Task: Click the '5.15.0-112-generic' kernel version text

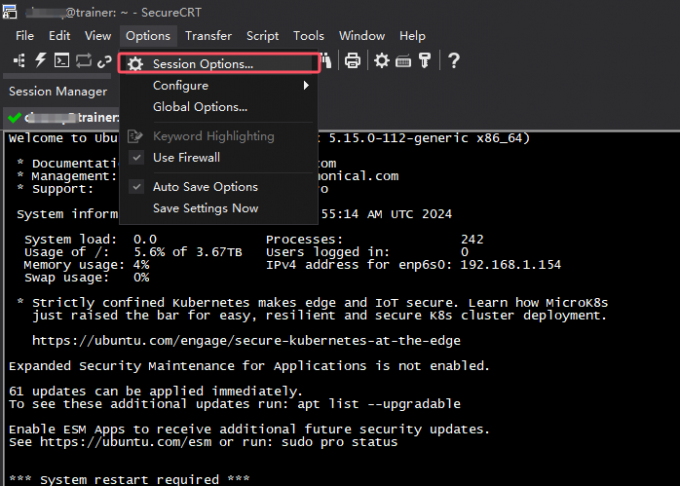Action: pos(399,138)
